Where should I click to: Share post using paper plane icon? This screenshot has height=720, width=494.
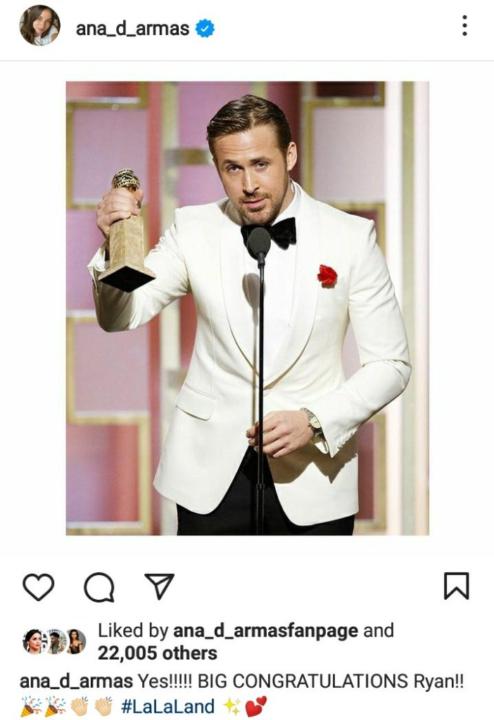point(159,585)
